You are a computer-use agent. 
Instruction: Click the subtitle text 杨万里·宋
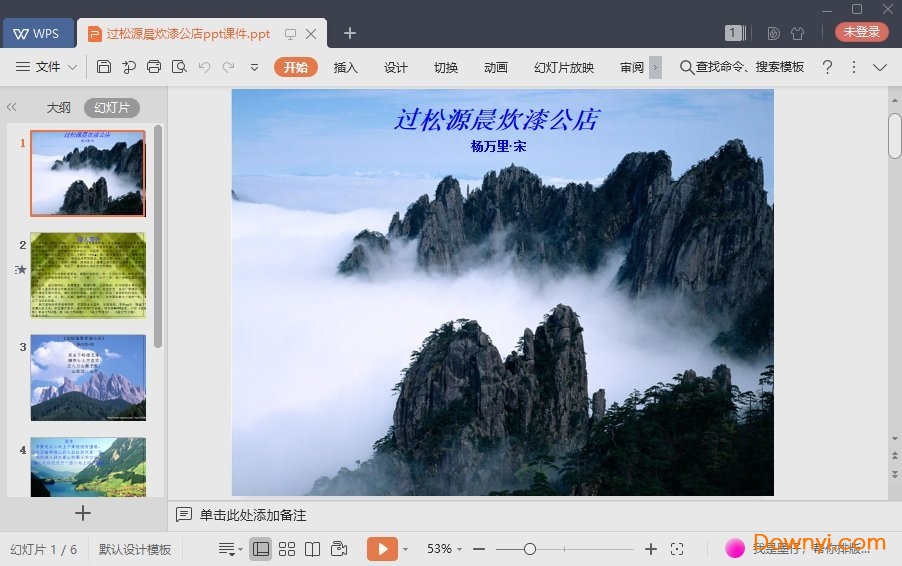pos(498,146)
